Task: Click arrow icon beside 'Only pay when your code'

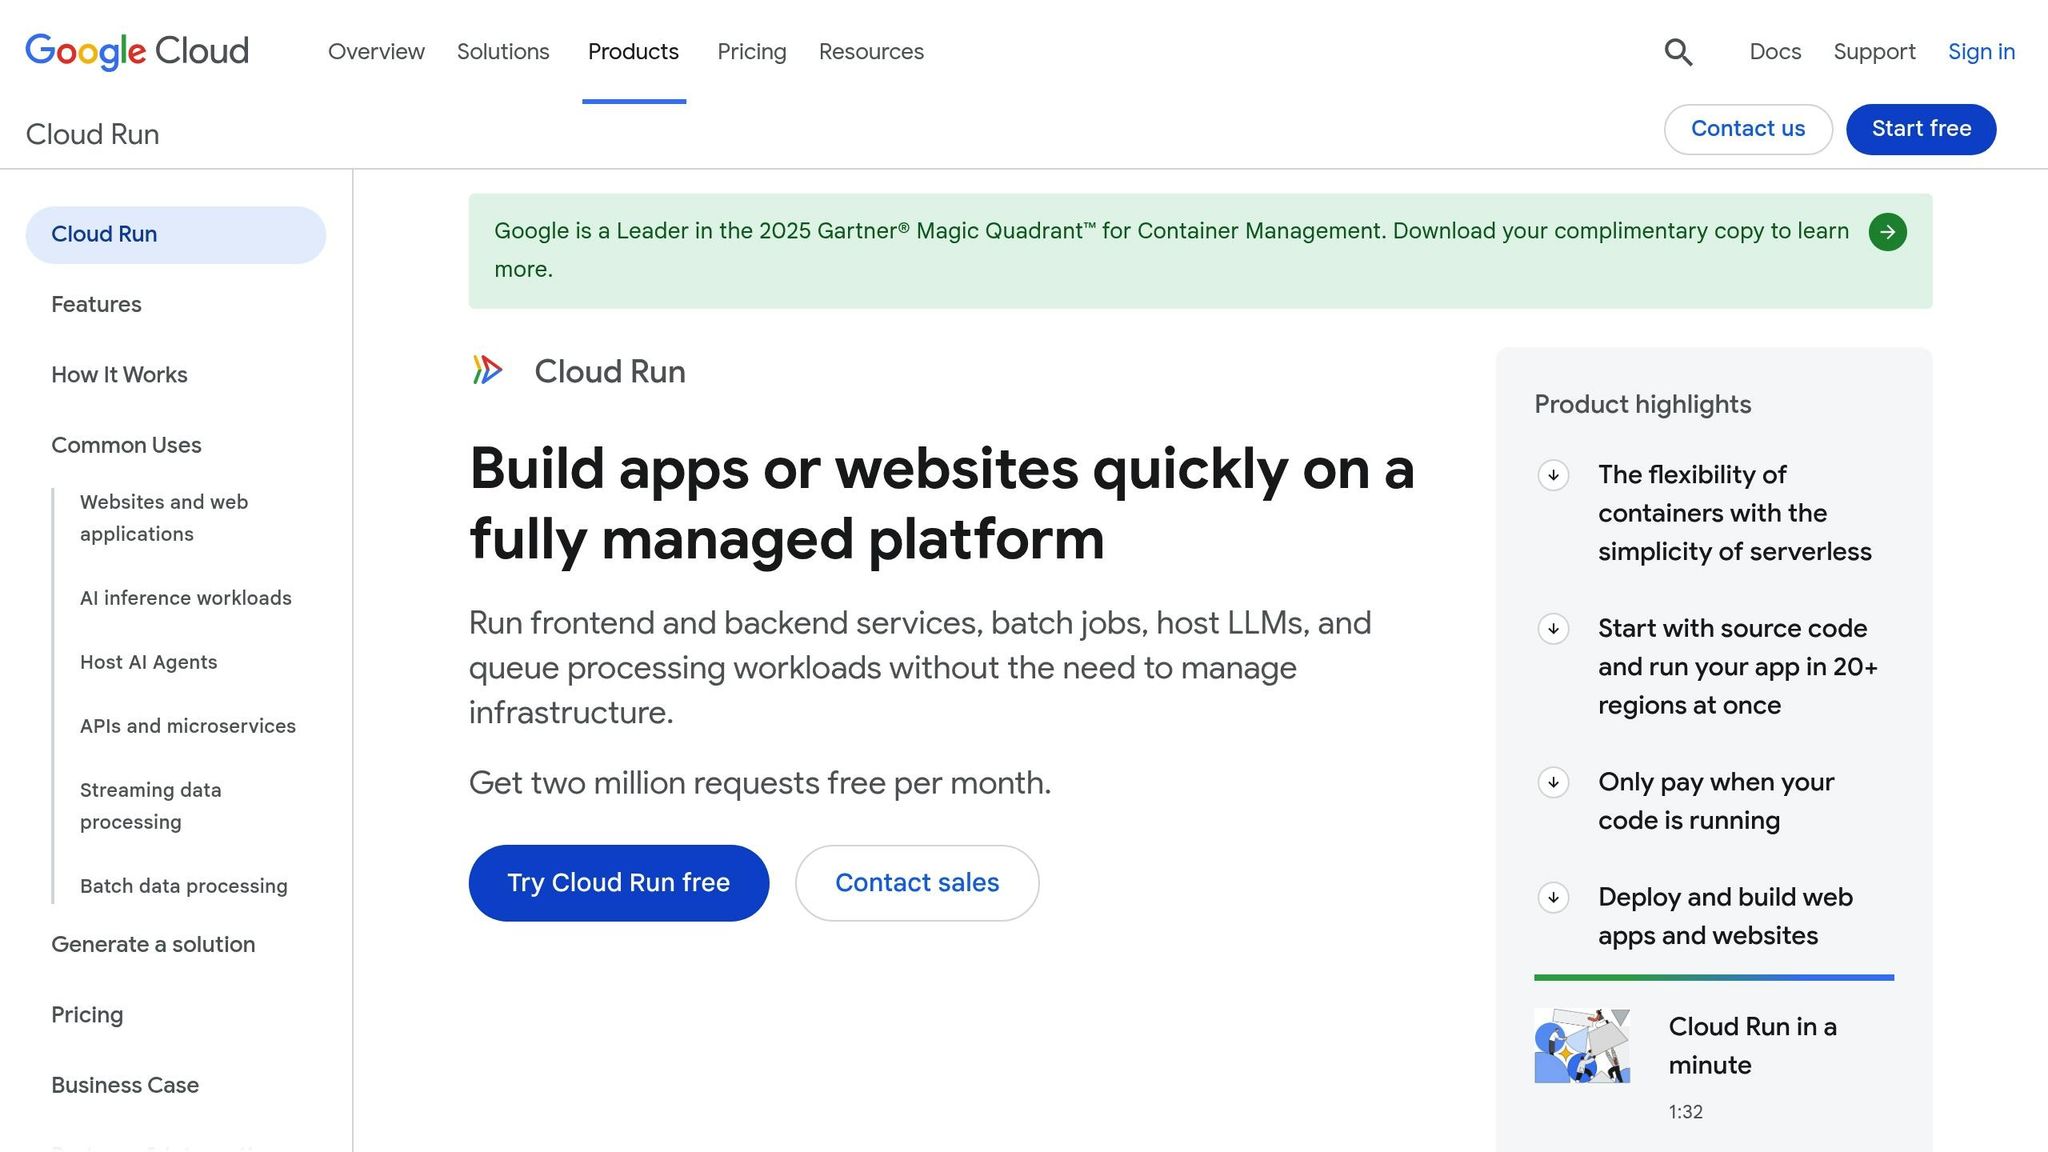Action: tap(1553, 782)
